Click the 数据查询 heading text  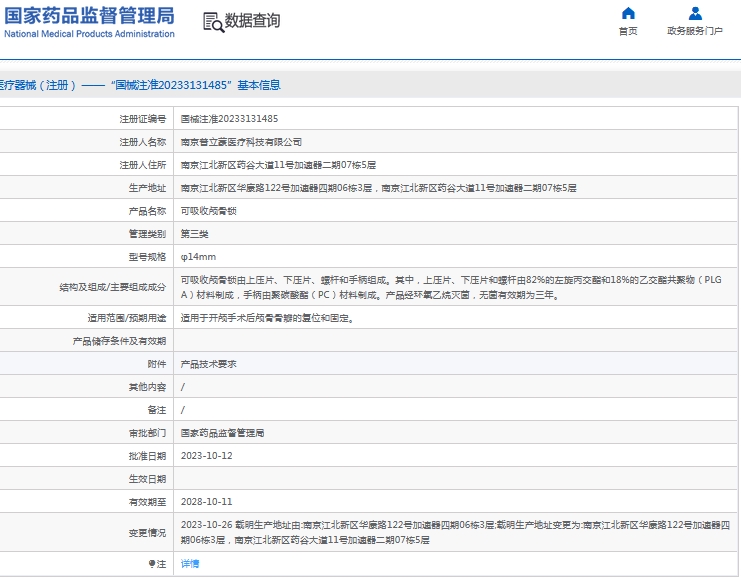[x=252, y=21]
